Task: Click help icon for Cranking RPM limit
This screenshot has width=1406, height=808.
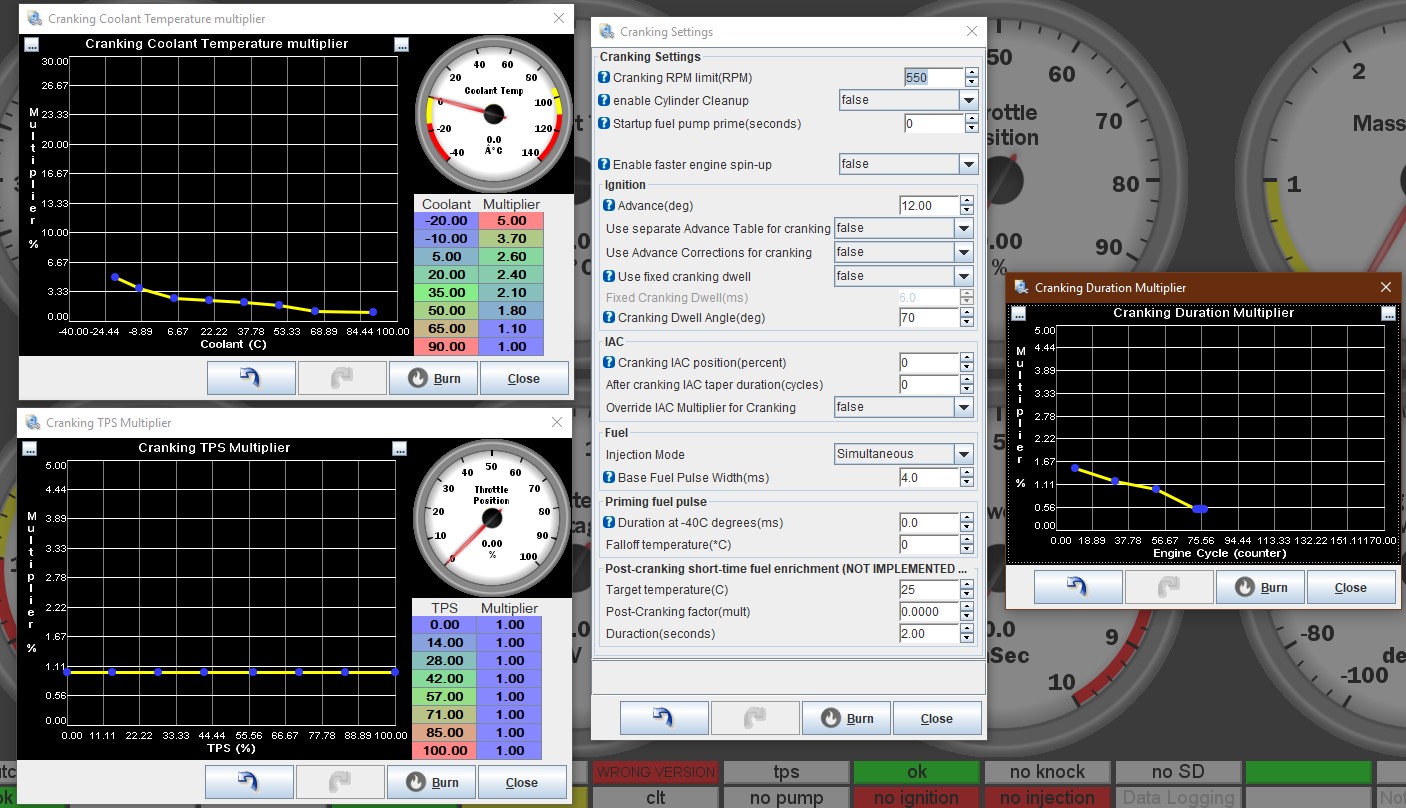Action: click(x=604, y=78)
